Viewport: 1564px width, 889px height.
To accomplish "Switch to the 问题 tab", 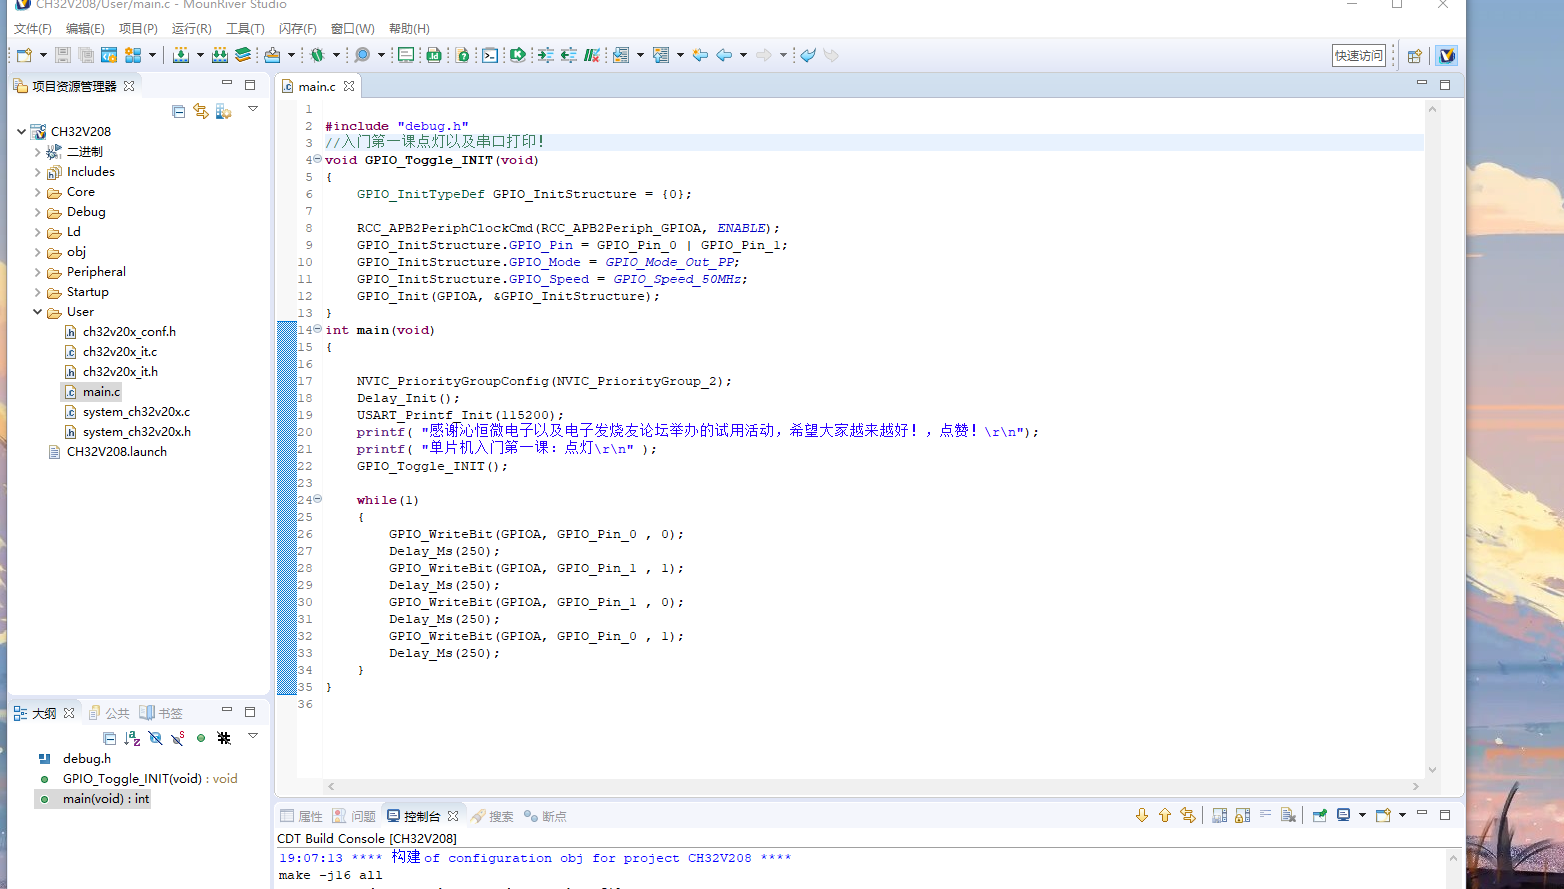I will [354, 816].
